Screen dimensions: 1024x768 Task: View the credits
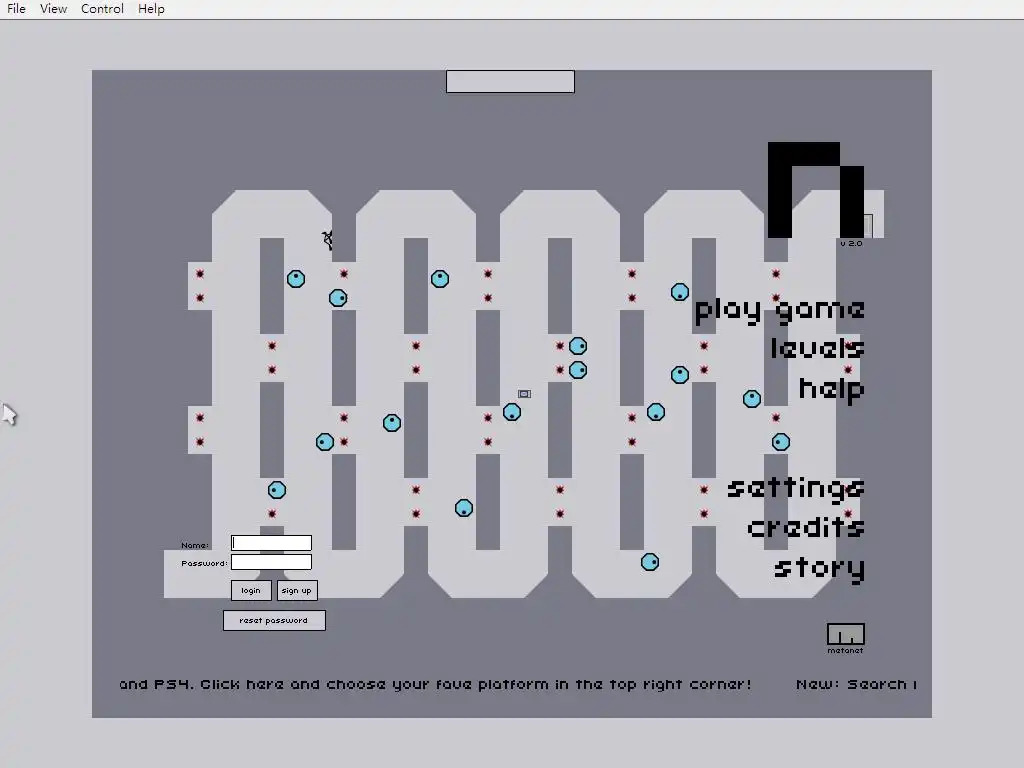click(806, 526)
